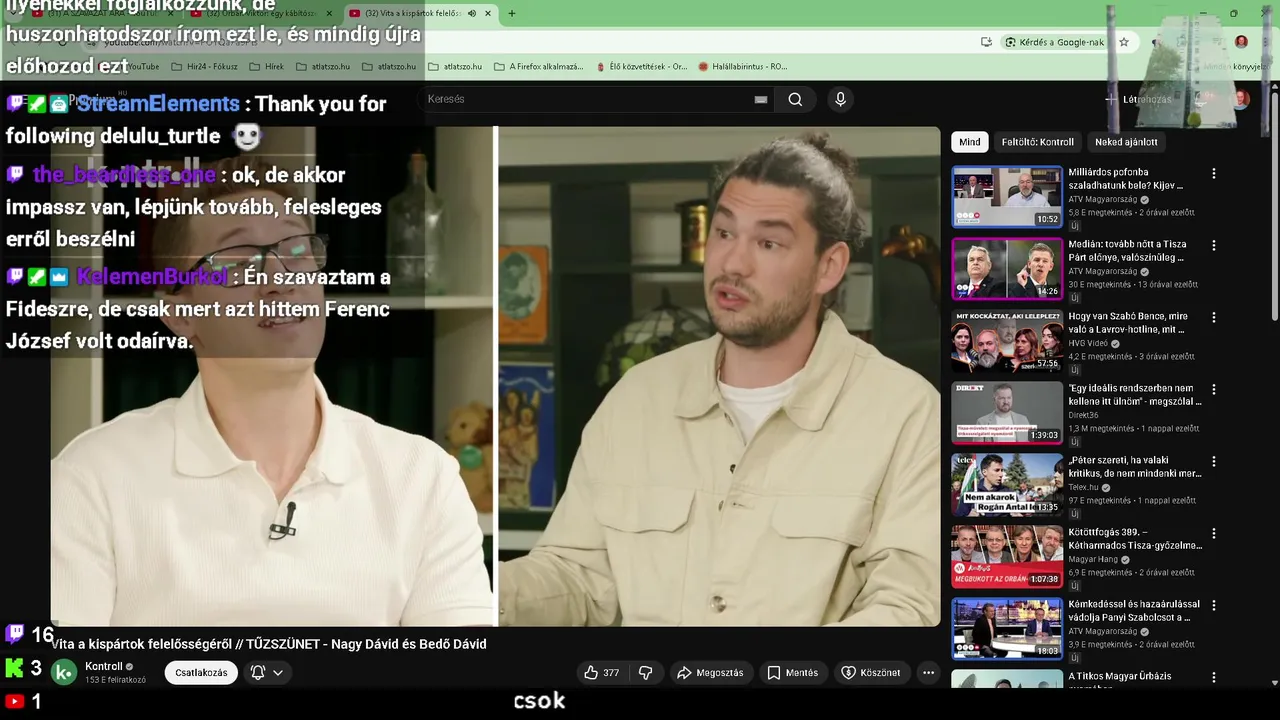This screenshot has height=720, width=1280.
Task: Click the 'HVG Videó' channel name
Action: tap(1088, 343)
